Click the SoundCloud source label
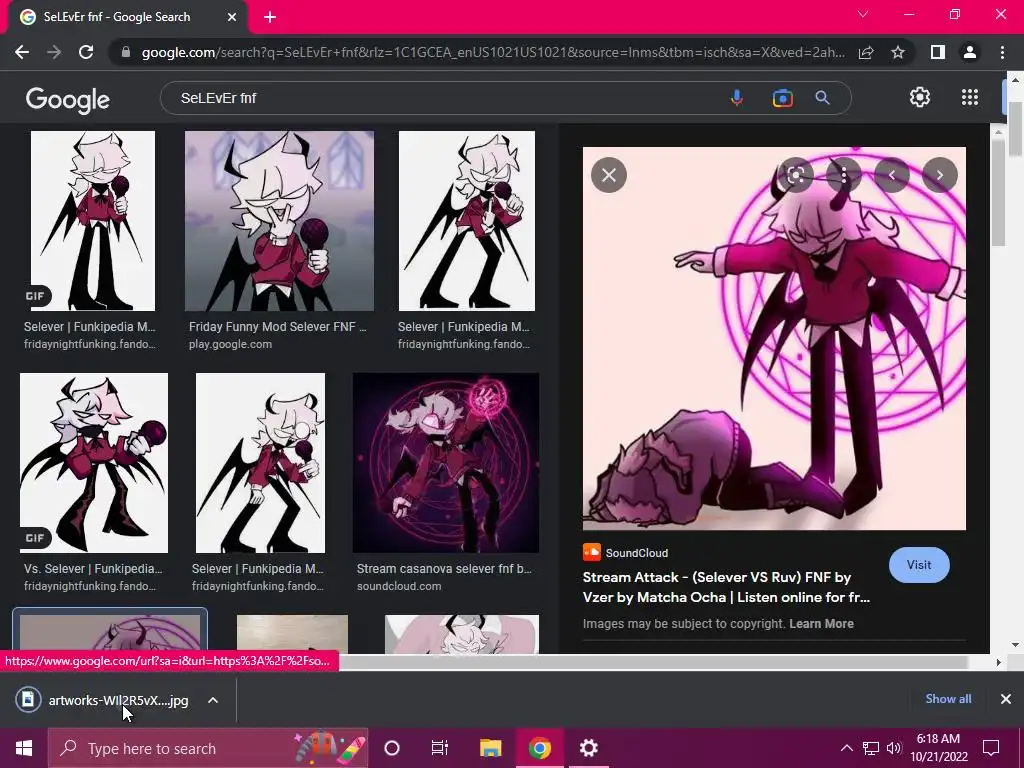1024x768 pixels. (x=636, y=553)
